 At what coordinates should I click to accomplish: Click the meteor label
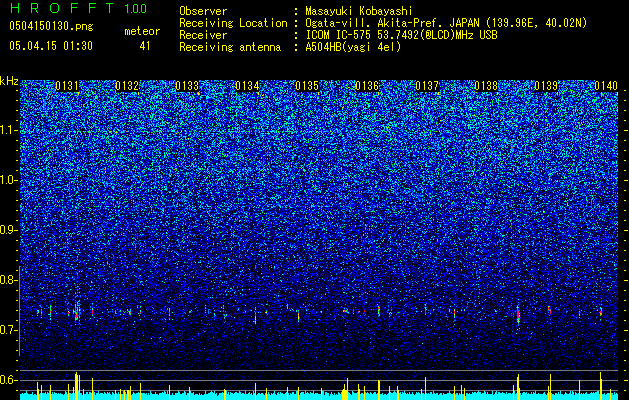coord(142,31)
